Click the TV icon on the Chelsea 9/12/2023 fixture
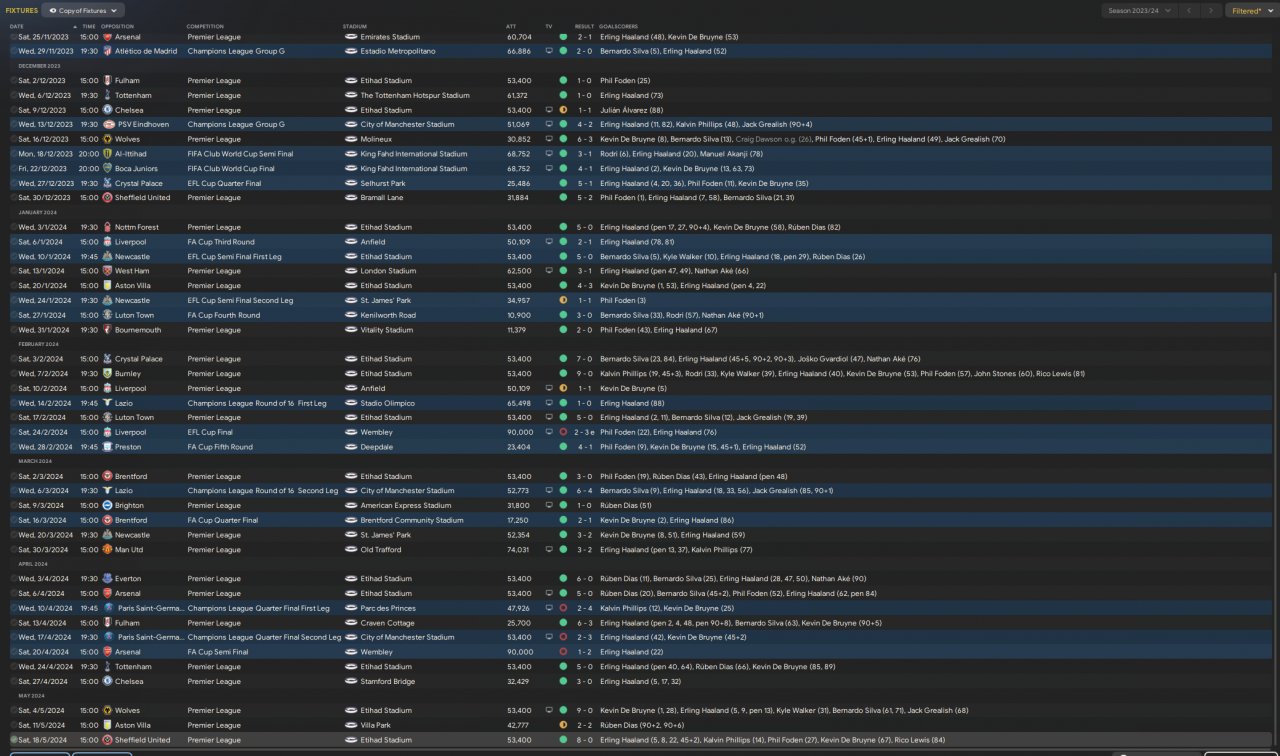 tap(548, 110)
